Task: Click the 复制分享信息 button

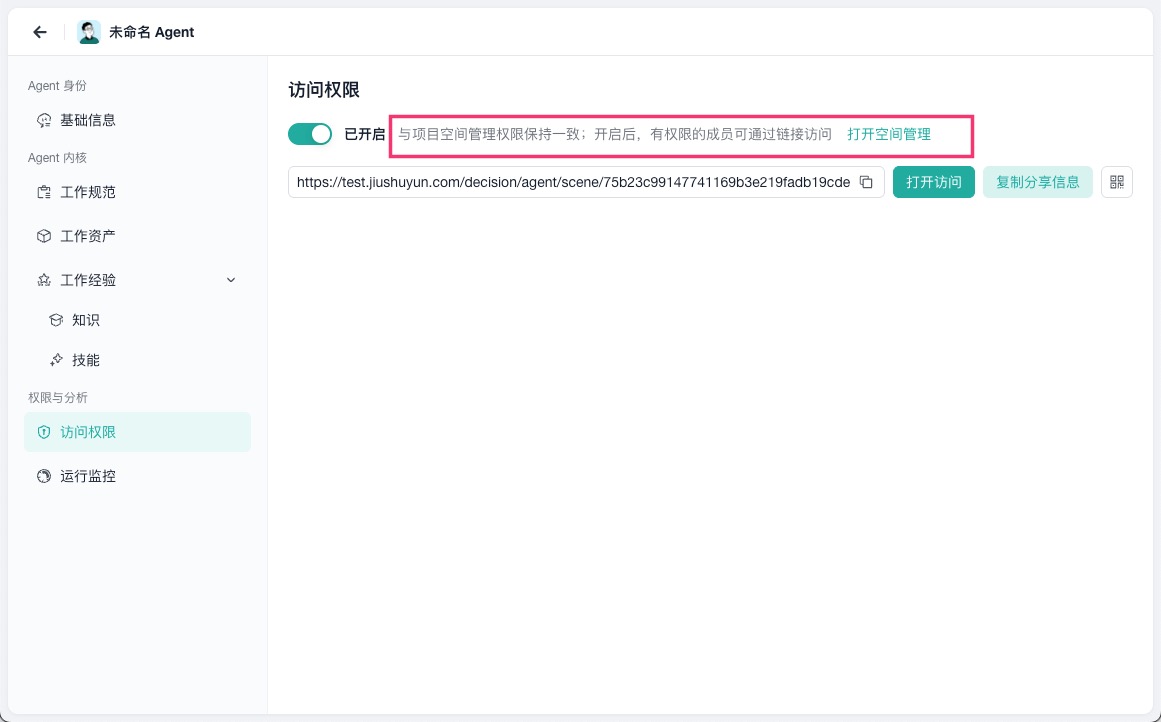Action: [x=1037, y=182]
